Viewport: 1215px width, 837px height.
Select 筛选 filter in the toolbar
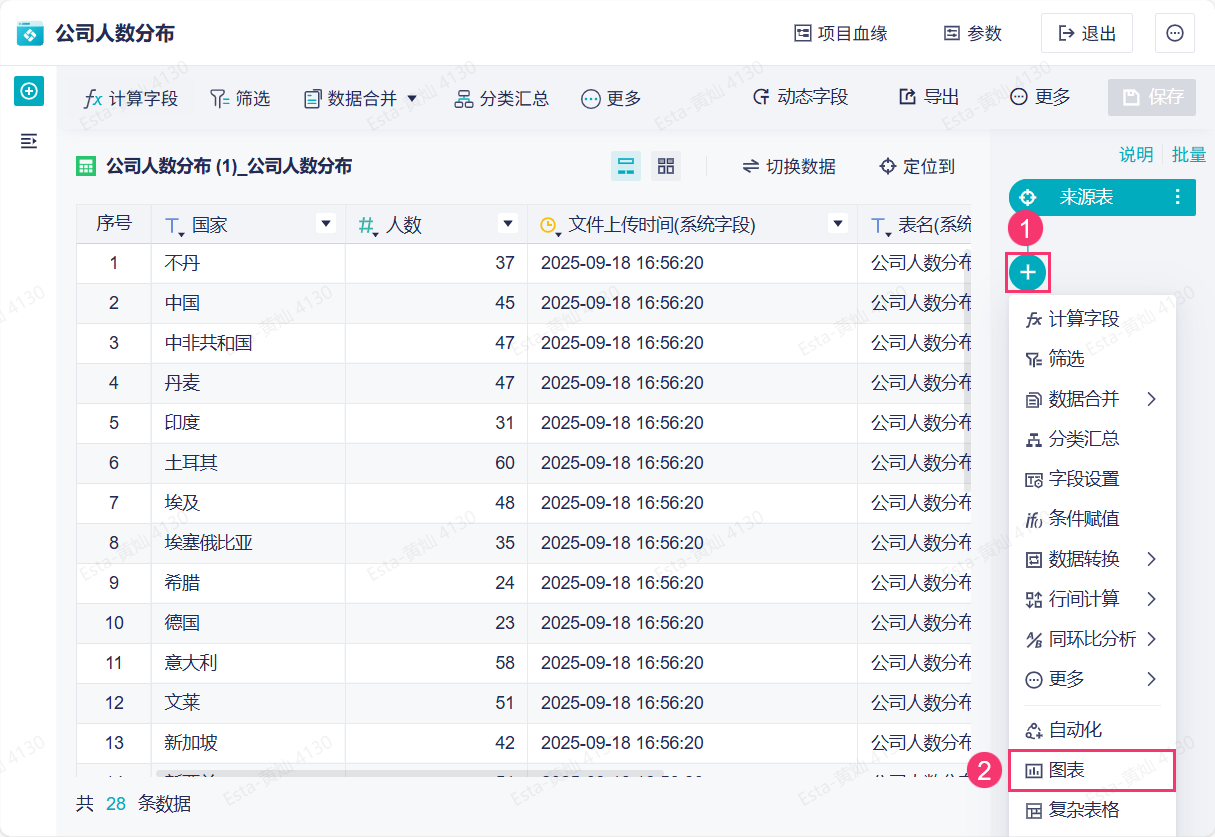coord(240,98)
